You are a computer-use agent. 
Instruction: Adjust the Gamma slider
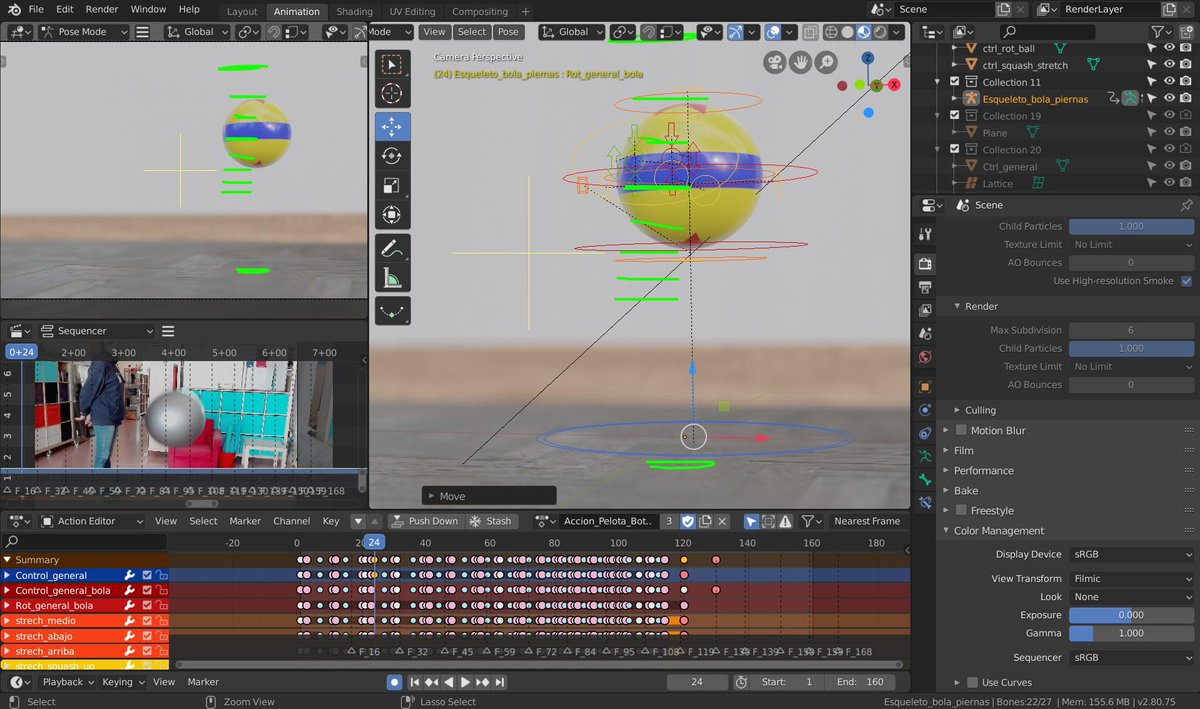[x=1131, y=633]
